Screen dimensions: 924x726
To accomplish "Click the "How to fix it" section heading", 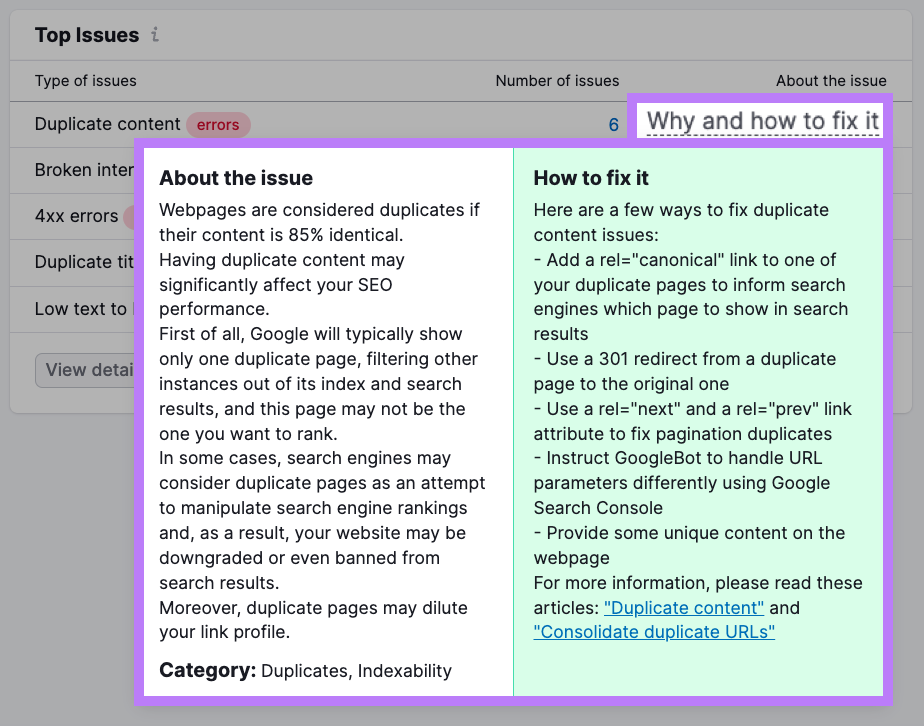I will coord(592,178).
